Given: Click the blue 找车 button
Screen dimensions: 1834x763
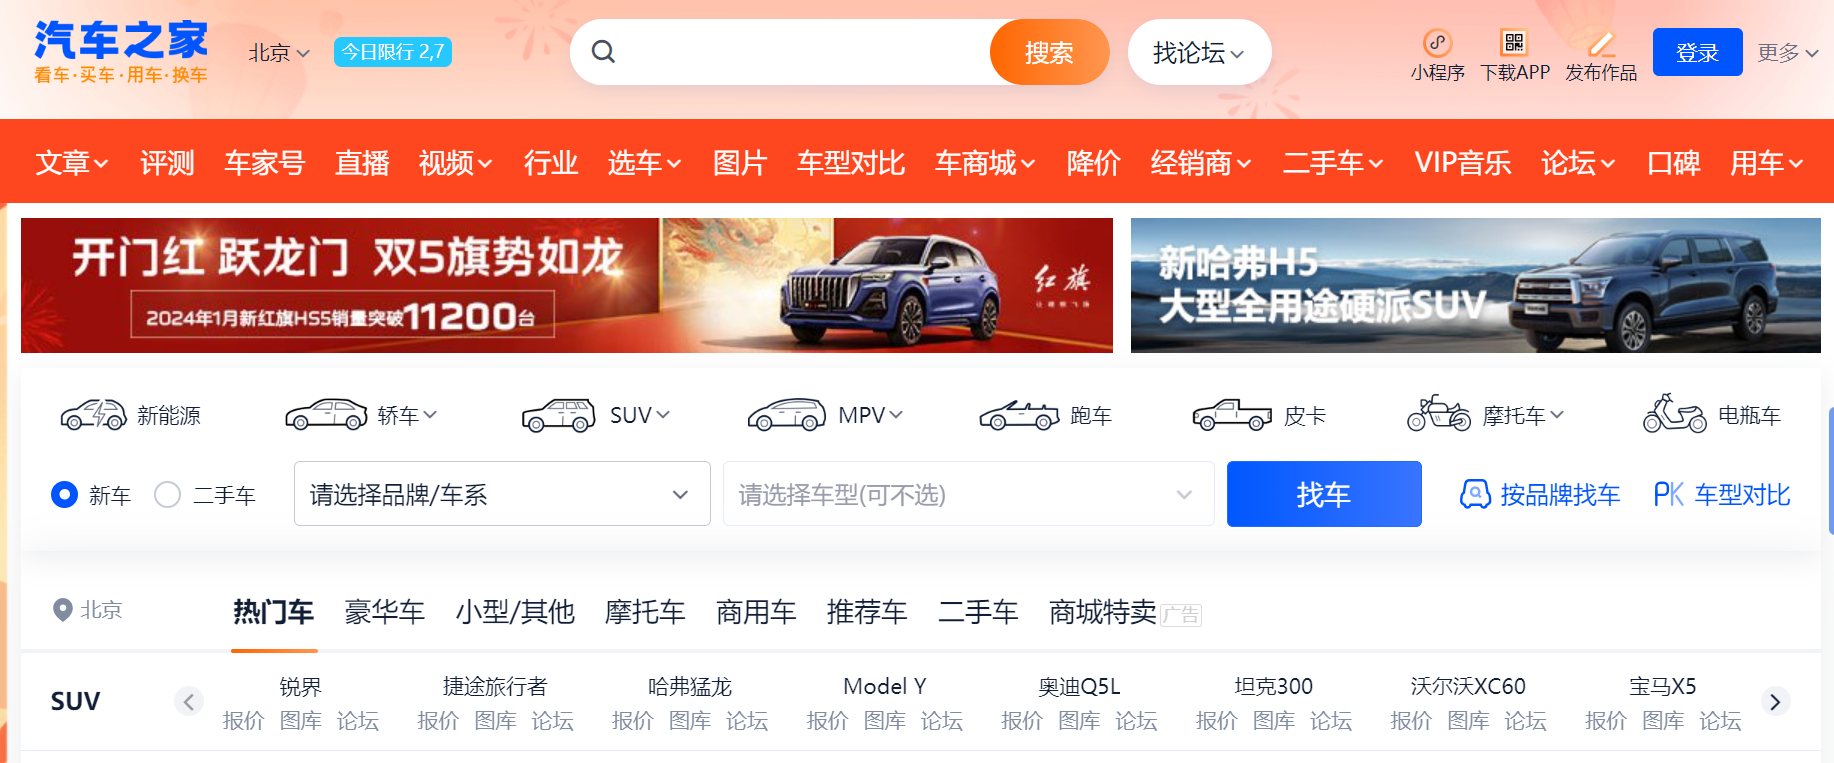Looking at the screenshot, I should tap(1324, 493).
